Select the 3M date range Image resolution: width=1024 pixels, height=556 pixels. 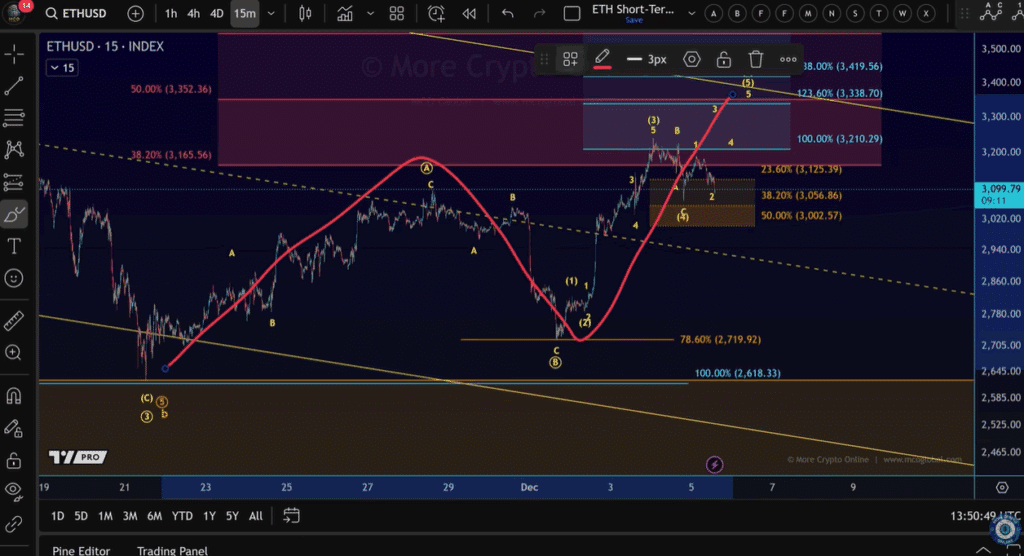point(130,516)
